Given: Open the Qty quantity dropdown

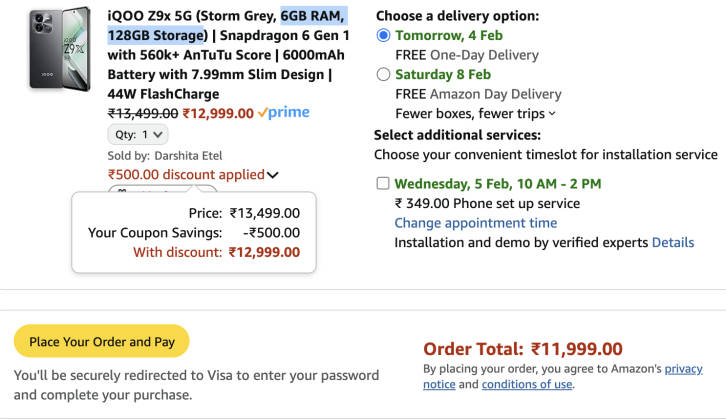Looking at the screenshot, I should [138, 134].
